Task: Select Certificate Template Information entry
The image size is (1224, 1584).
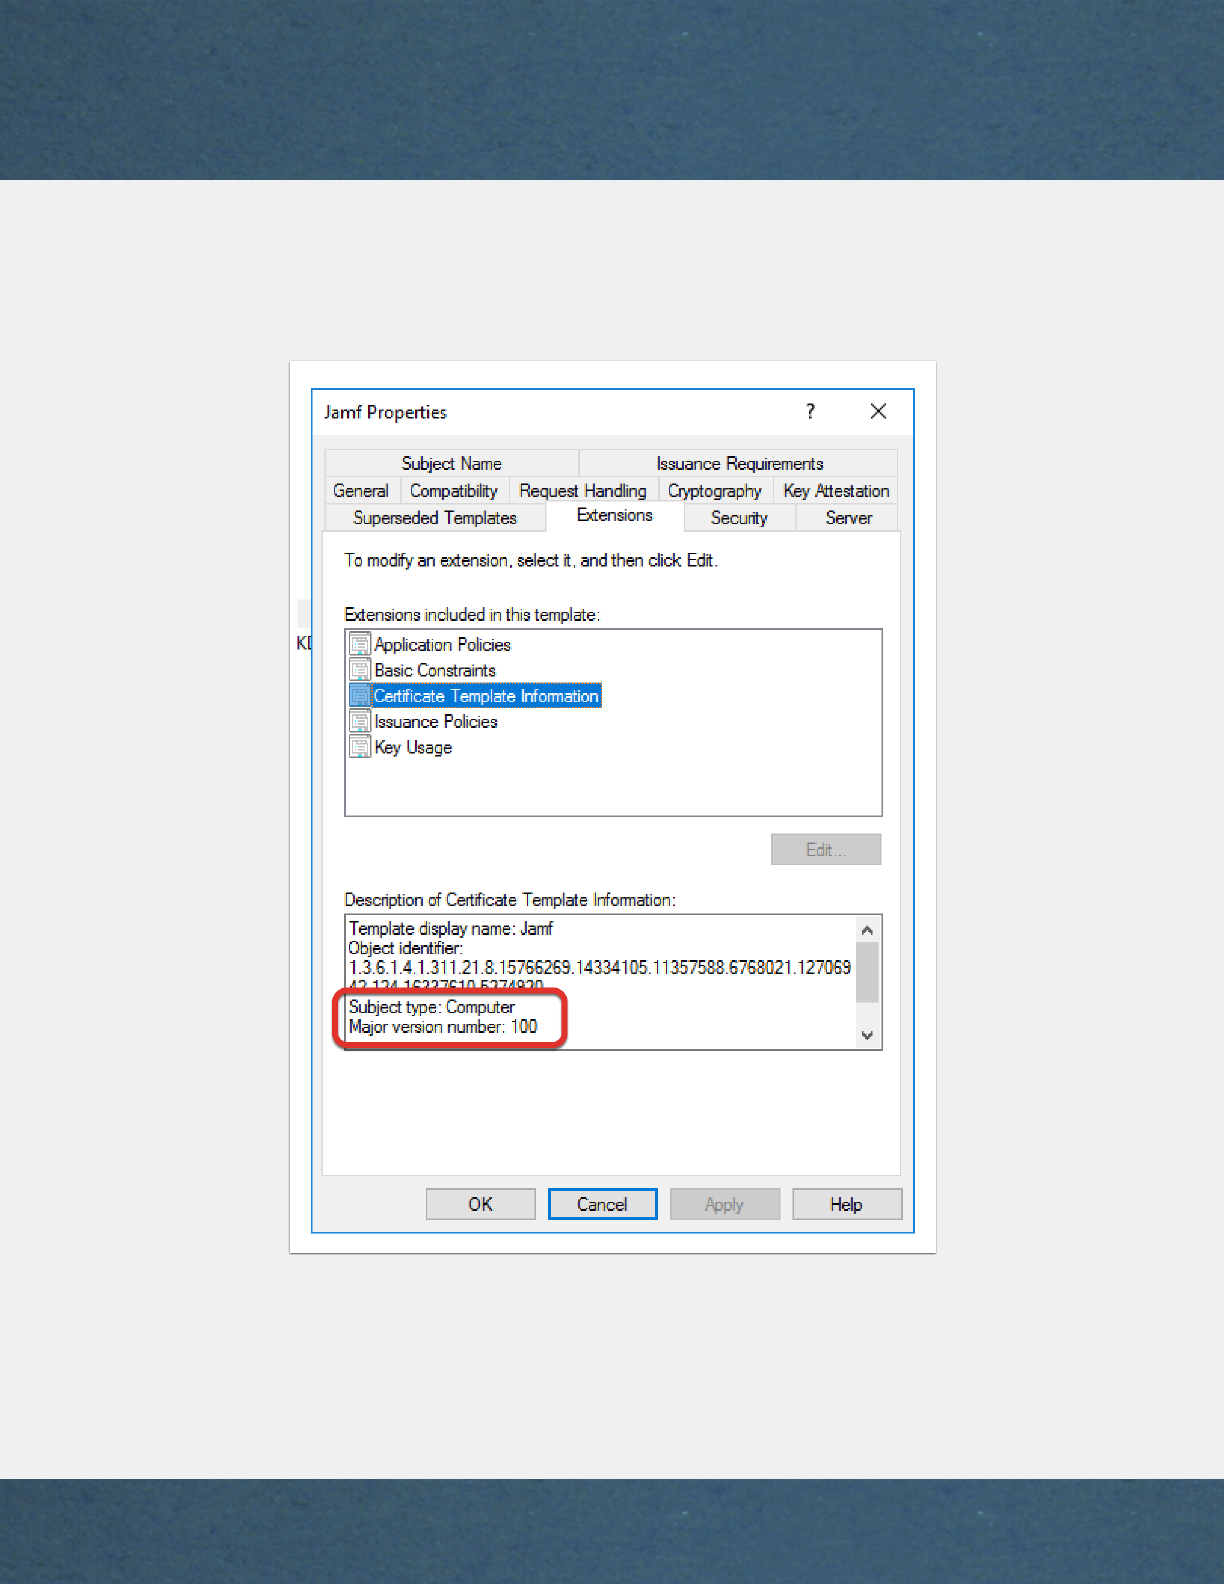Action: [486, 696]
